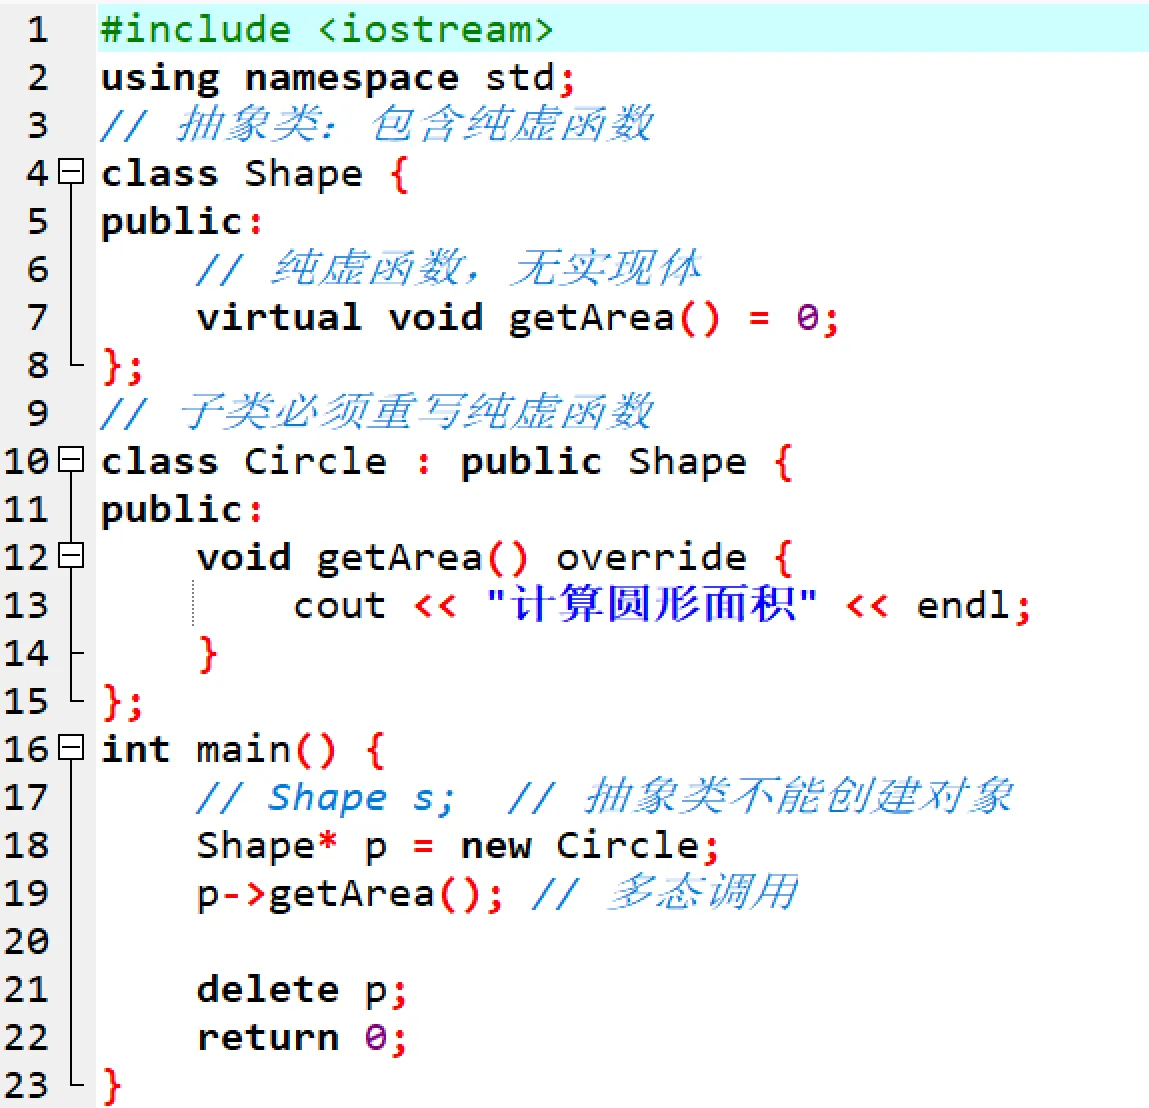Select line number 13 in the gutter
Image resolution: width=1149 pixels, height=1108 pixels.
pyautogui.click(x=26, y=605)
